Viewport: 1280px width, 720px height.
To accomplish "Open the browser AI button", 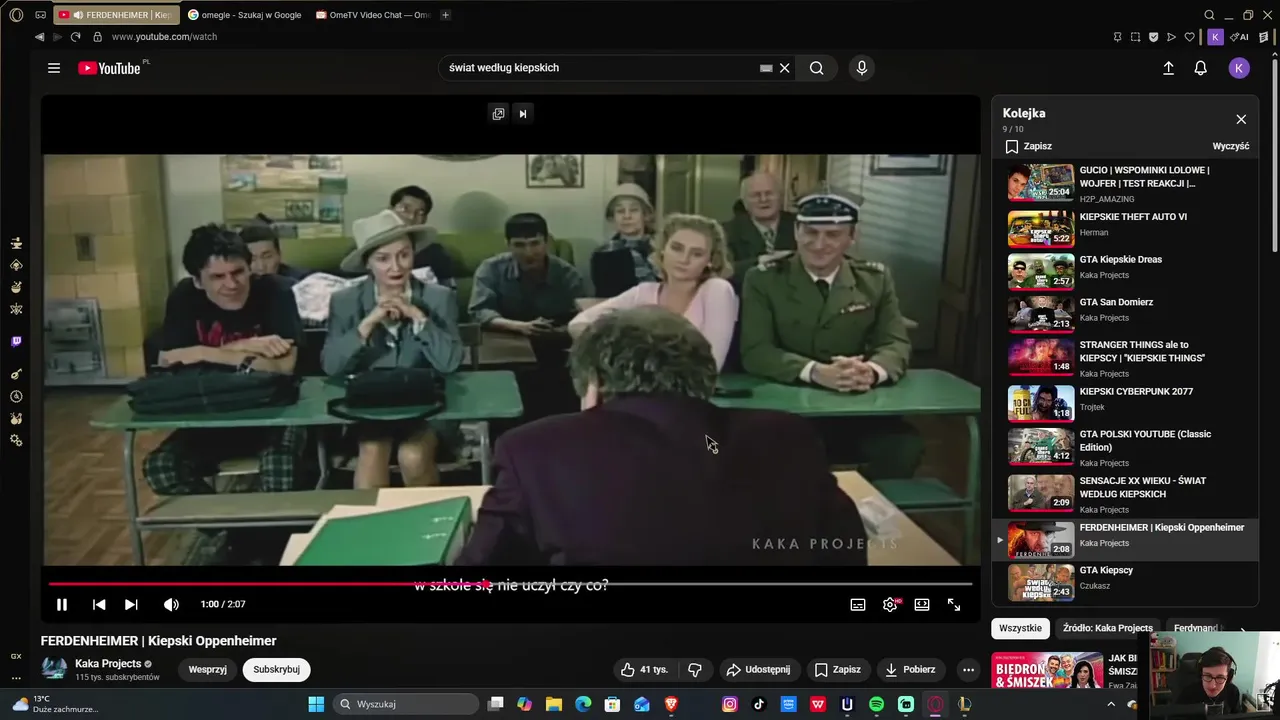I will coord(1240,37).
